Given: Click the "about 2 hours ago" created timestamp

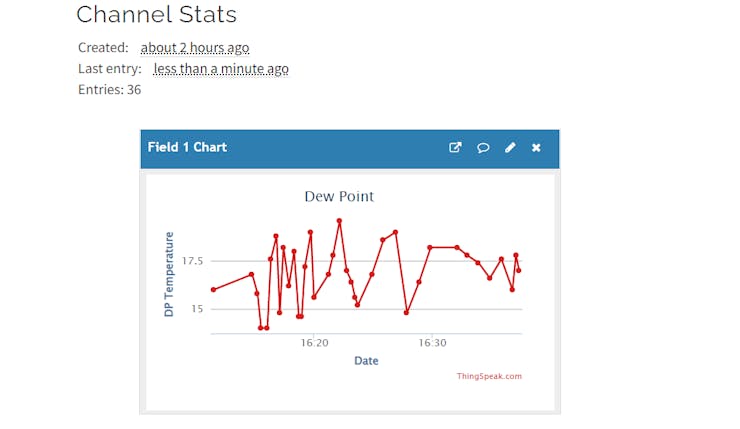Looking at the screenshot, I should pyautogui.click(x=195, y=48).
